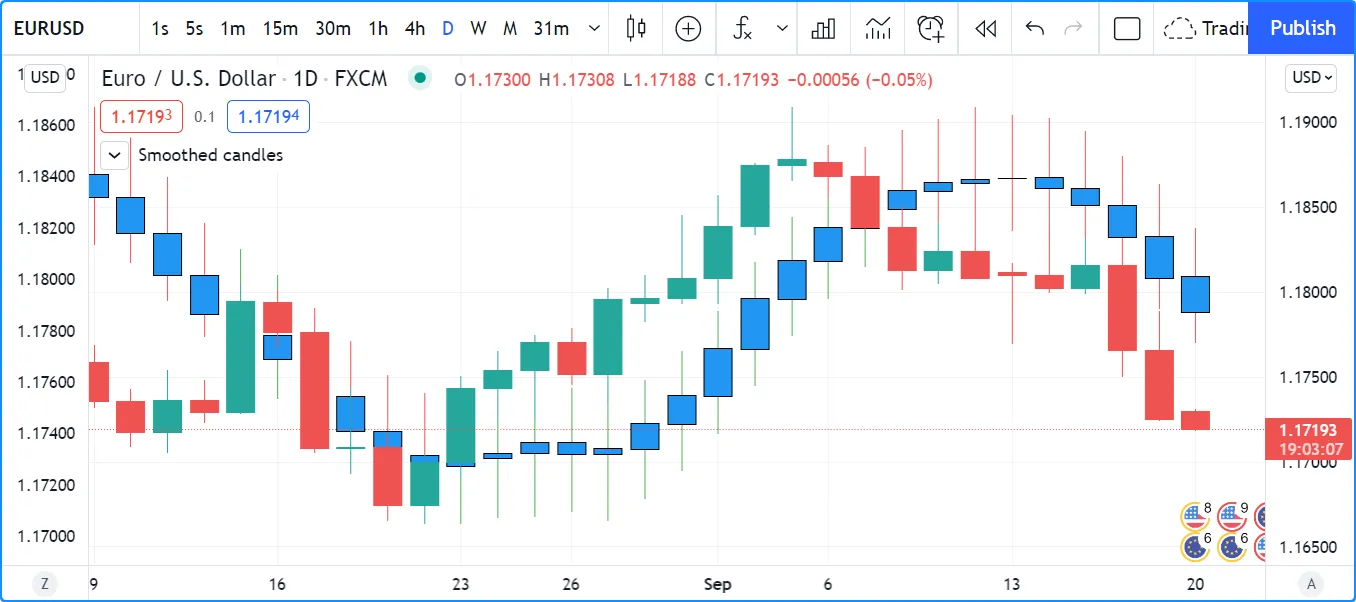Undo the last chart action

coord(1035,28)
